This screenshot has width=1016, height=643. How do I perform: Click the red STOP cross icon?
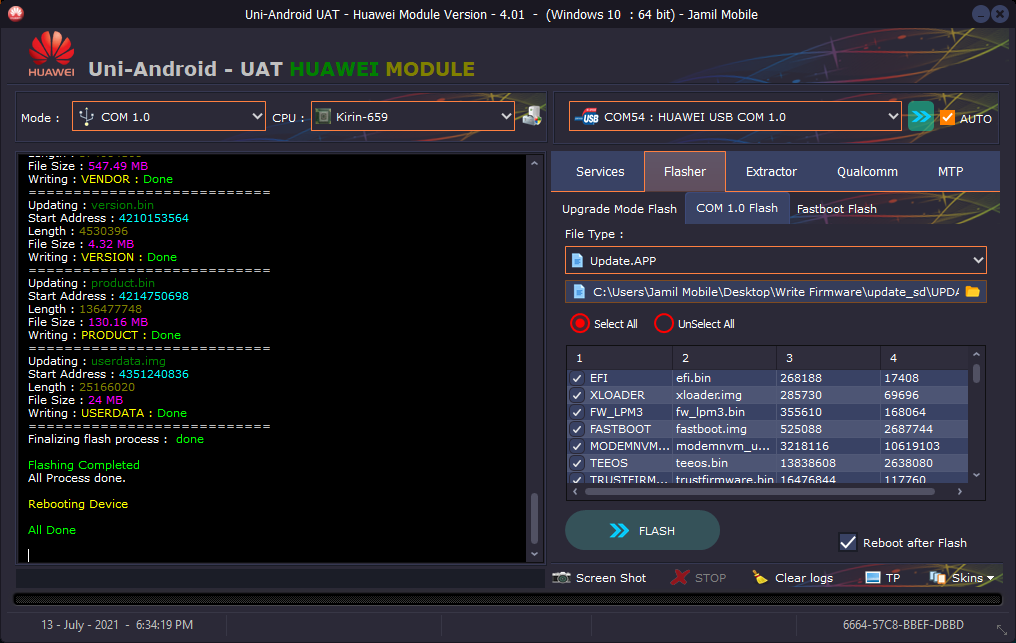click(x=680, y=578)
